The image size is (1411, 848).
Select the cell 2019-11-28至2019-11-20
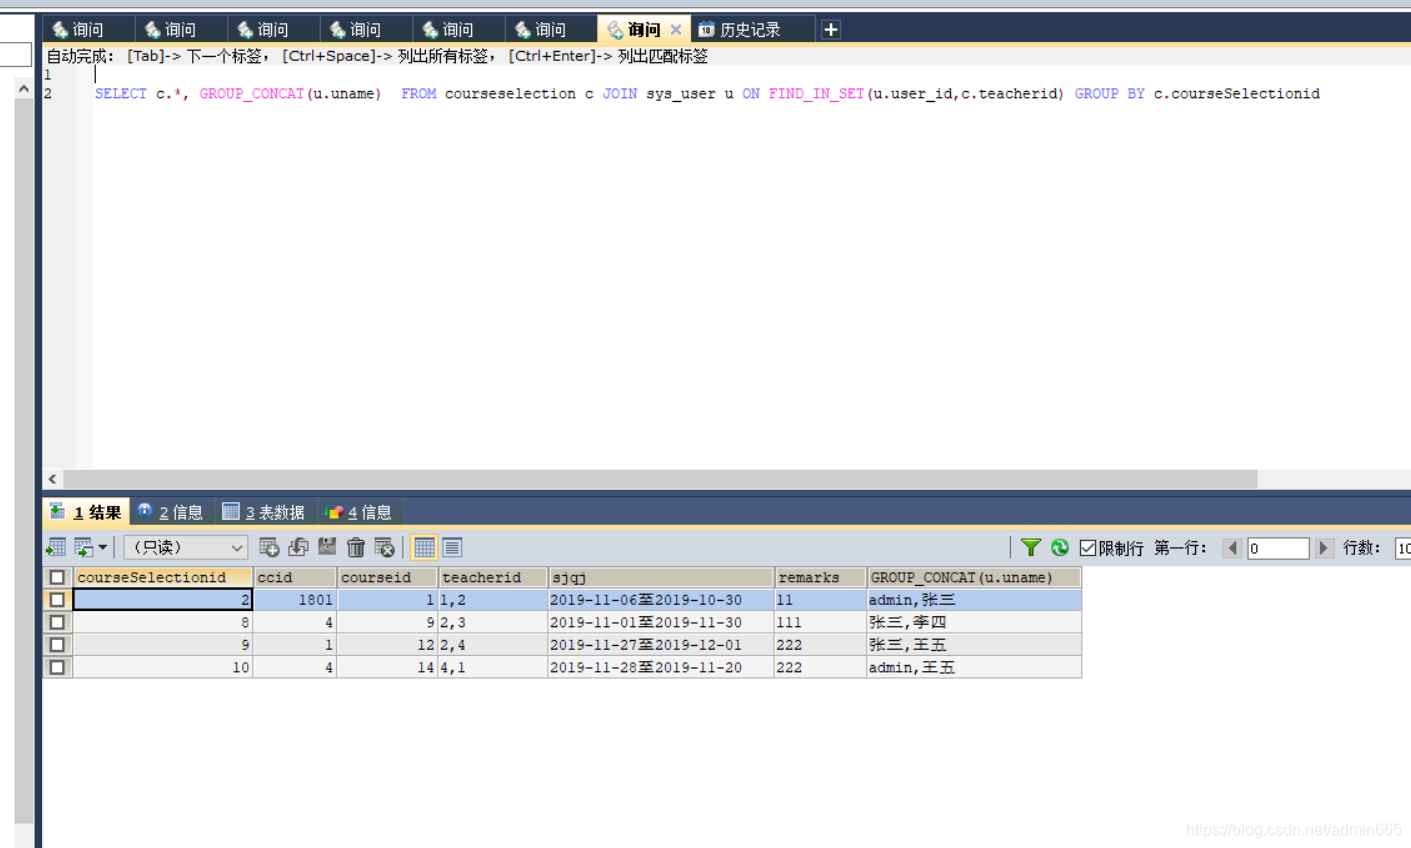661,667
